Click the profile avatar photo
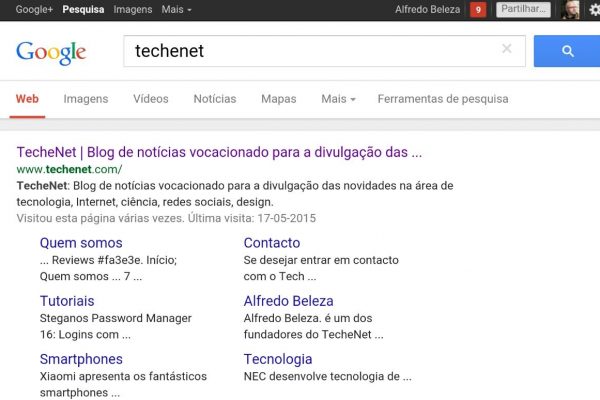 click(x=569, y=10)
